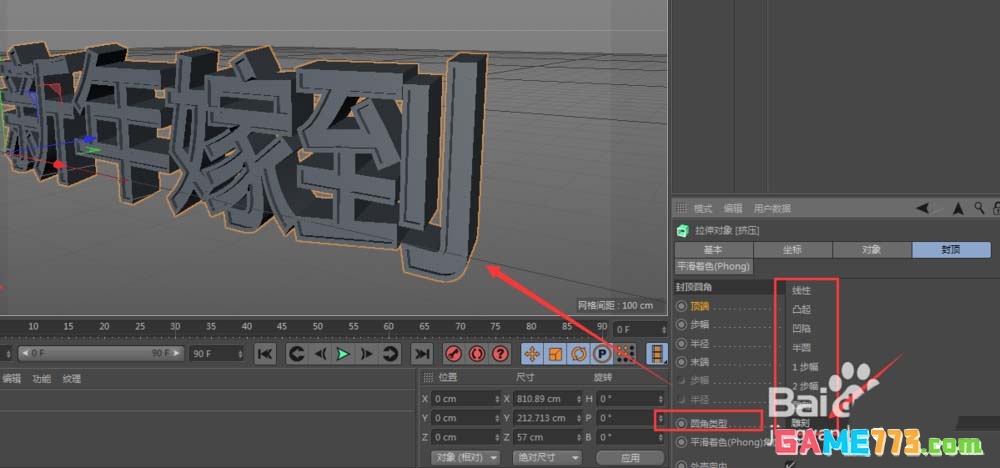Image resolution: width=1000 pixels, height=468 pixels.
Task: Click the preview range slider bar
Action: click(101, 353)
